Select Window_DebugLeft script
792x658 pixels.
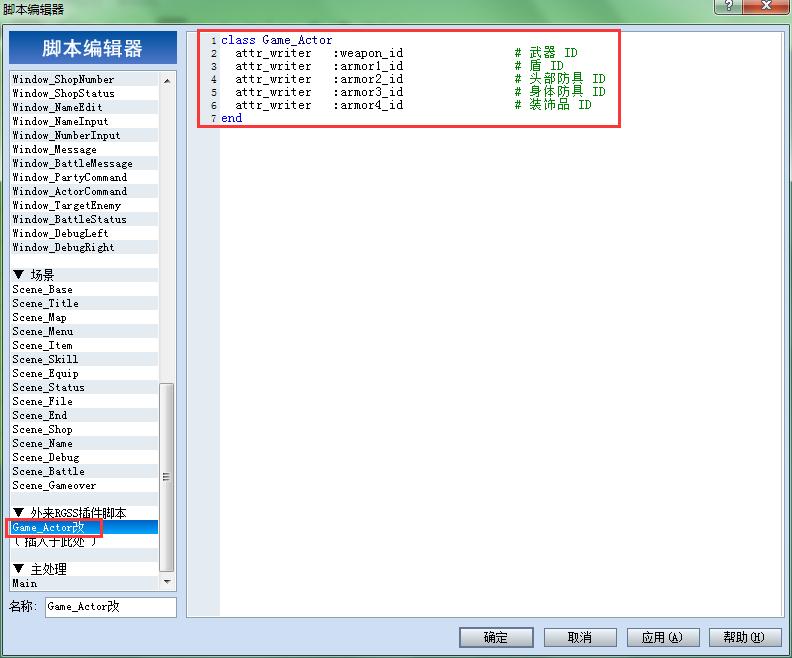pos(84,233)
